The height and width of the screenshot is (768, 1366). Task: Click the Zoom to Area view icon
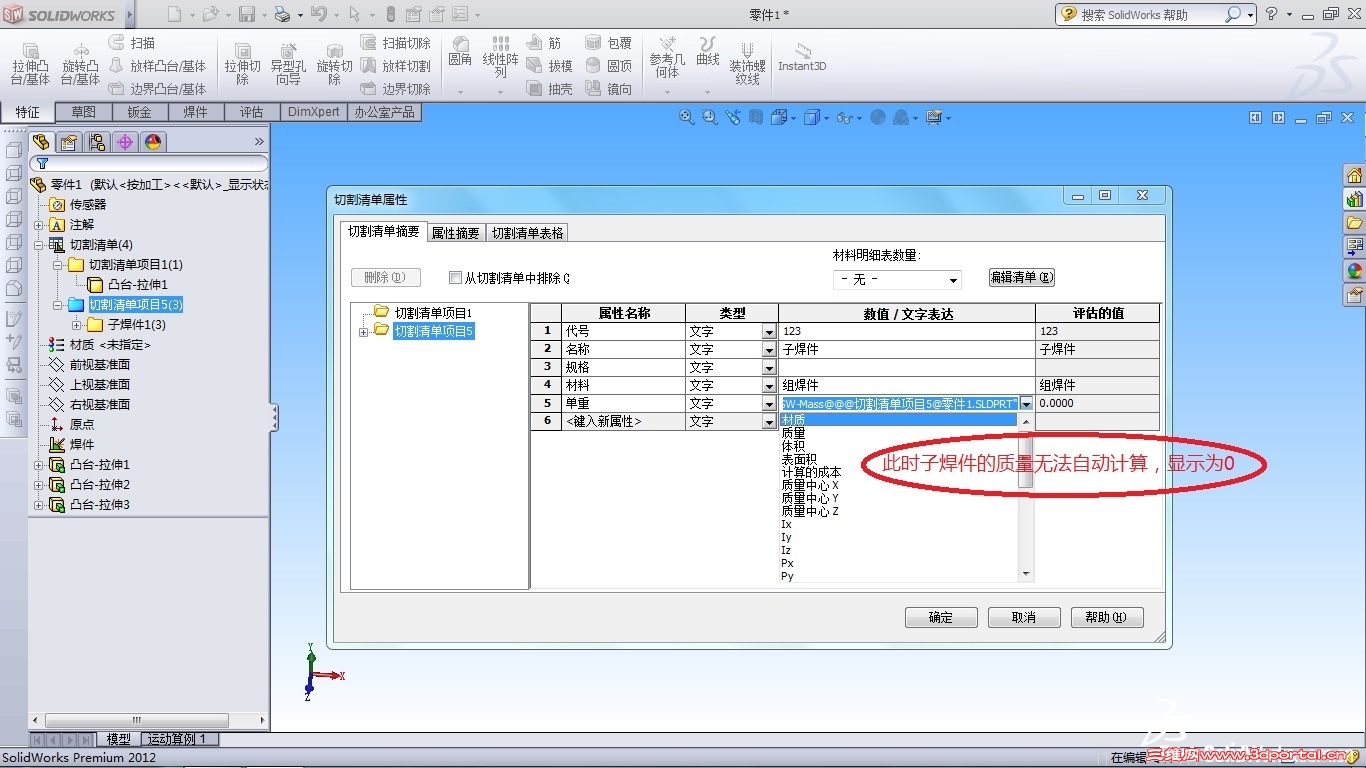[710, 117]
